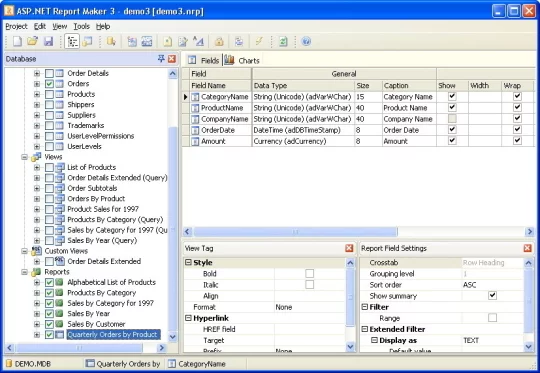Click the padlock security toolbar icon
The width and height of the screenshot is (540, 373).
point(219,41)
